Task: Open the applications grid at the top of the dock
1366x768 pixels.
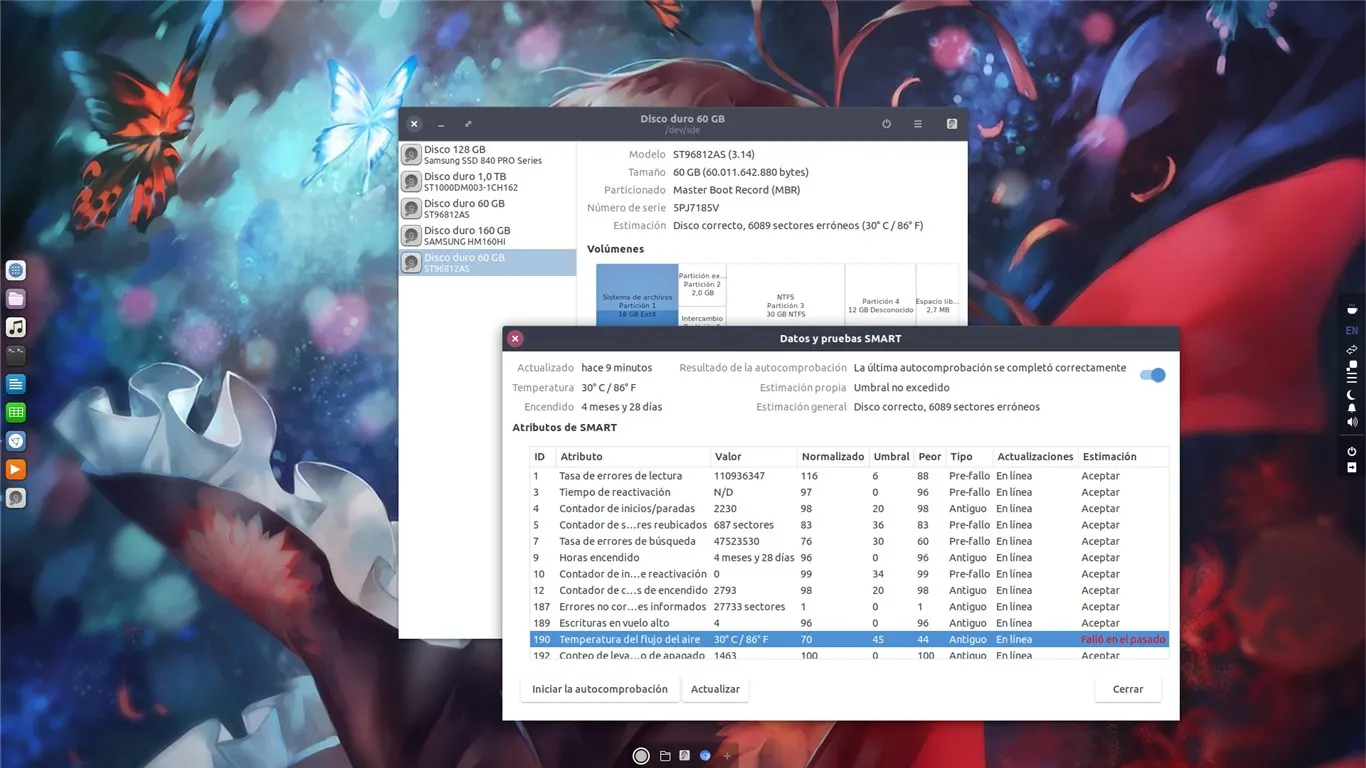Action: point(15,270)
